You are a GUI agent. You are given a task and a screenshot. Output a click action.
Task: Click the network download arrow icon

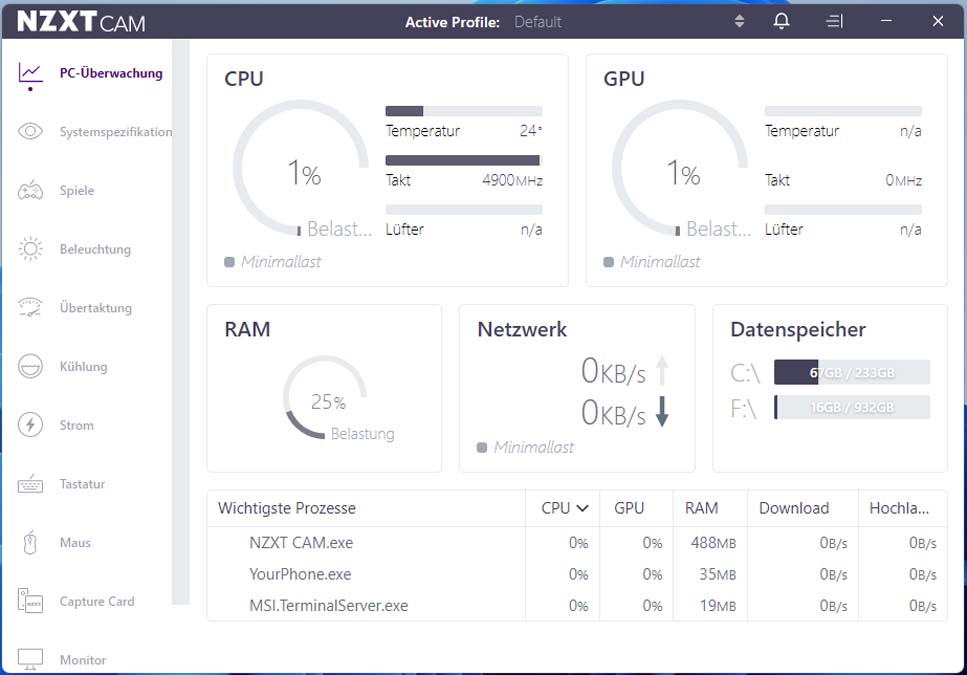pyautogui.click(x=662, y=411)
